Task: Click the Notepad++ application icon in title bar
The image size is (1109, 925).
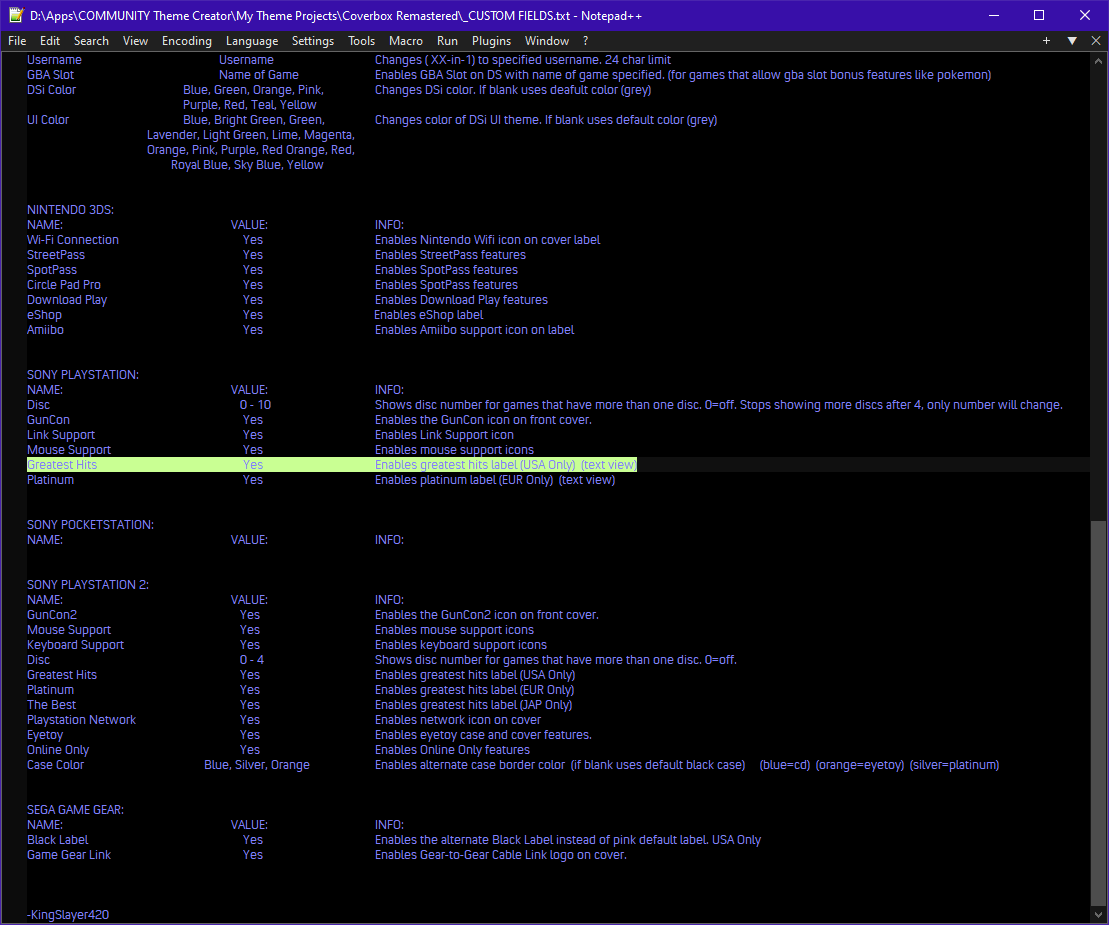Action: coord(16,15)
